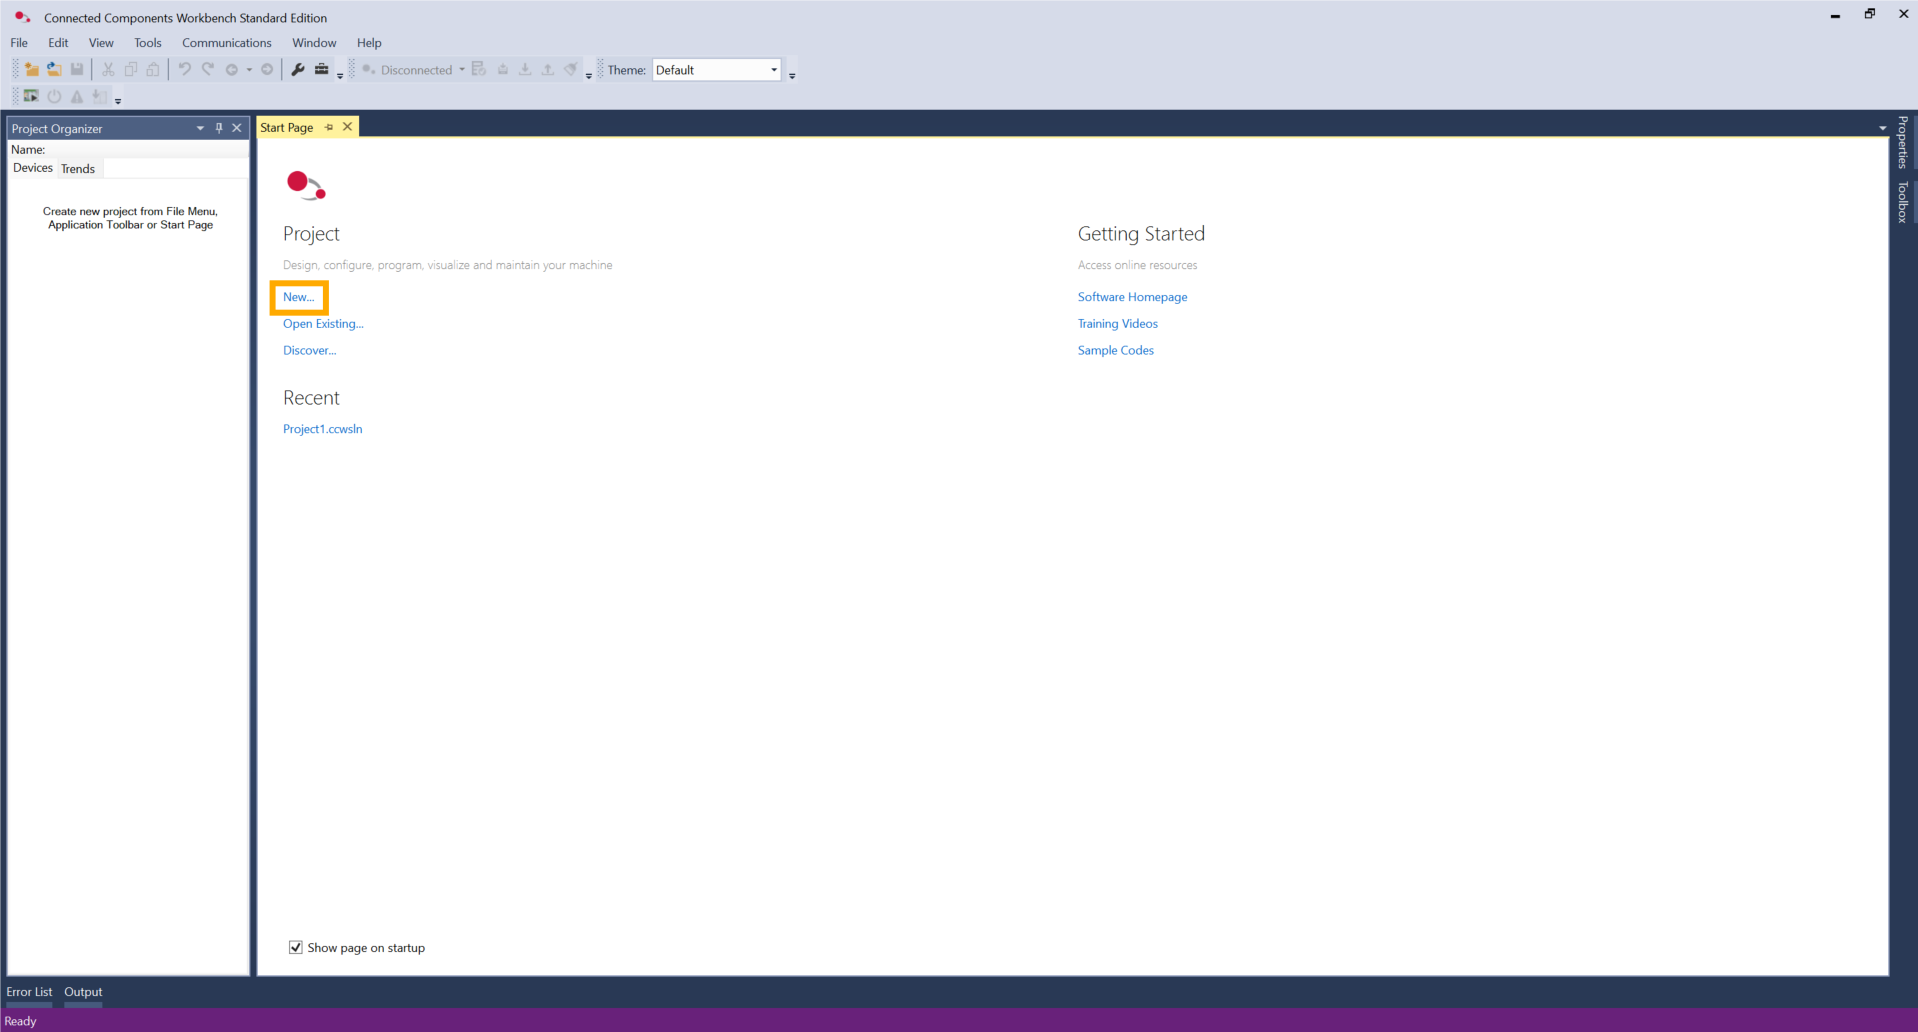Viewport: 1918px width, 1032px height.
Task: Expand the Project Organizer window options arrow
Action: 200,128
